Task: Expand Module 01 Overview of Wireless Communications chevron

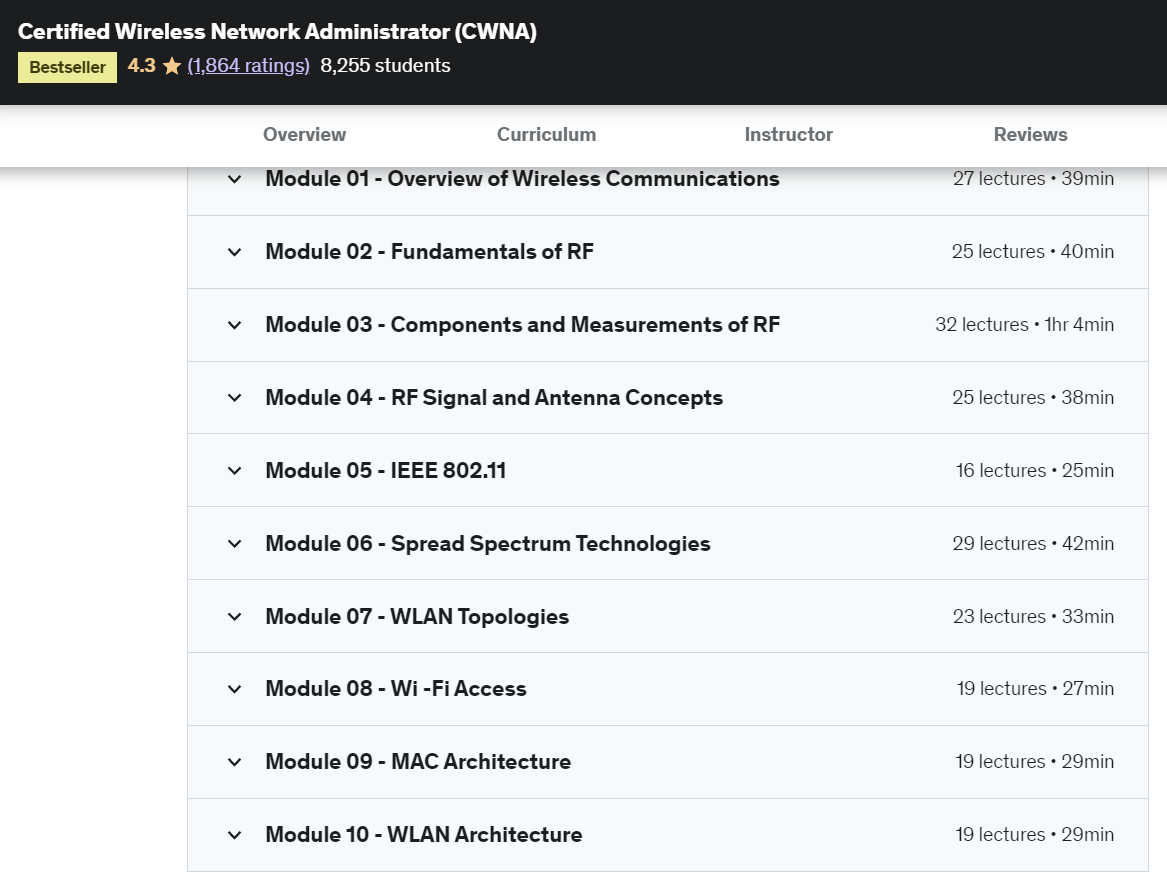Action: pos(235,180)
